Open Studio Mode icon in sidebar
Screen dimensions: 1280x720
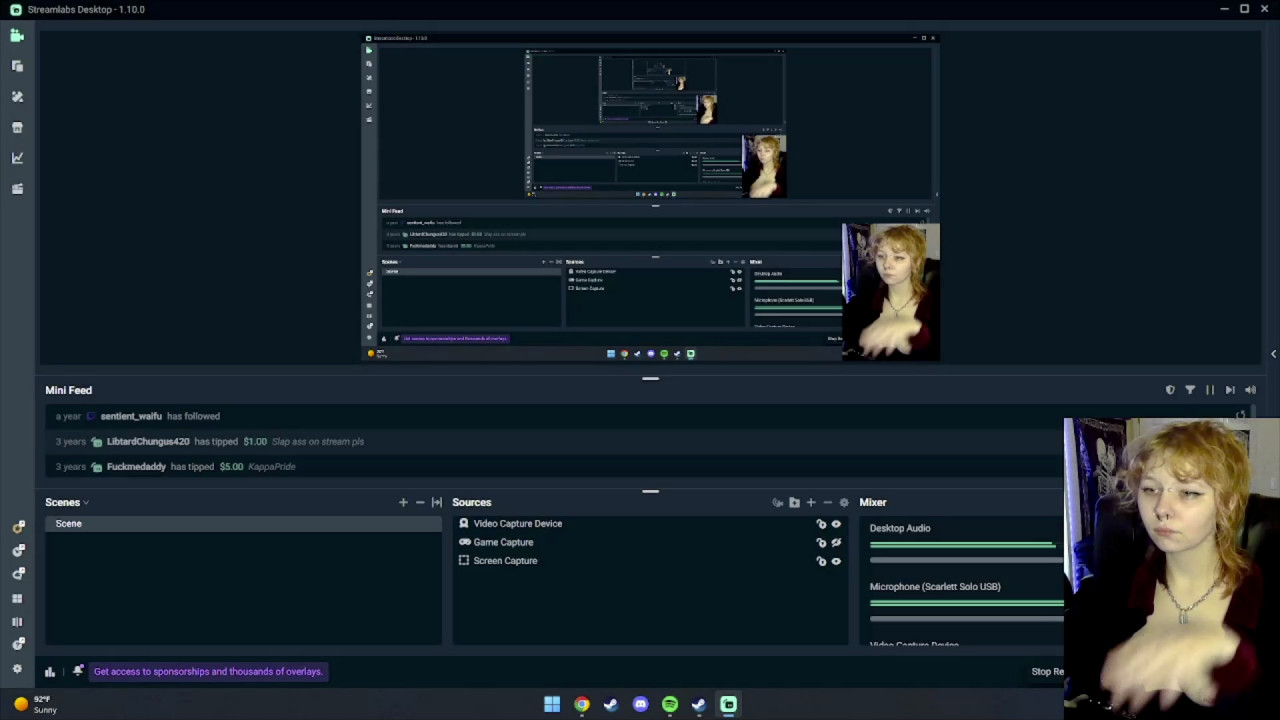point(17,622)
